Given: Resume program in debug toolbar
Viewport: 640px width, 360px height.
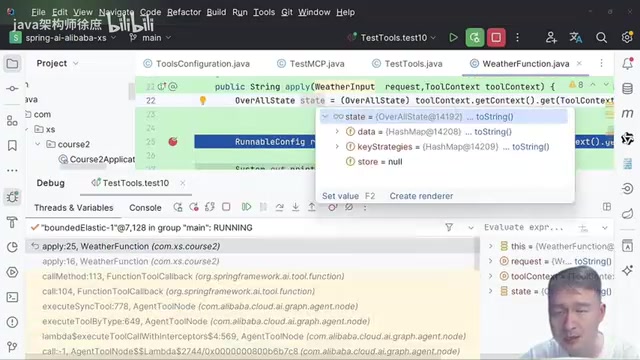Looking at the screenshot, I should [x=246, y=207].
